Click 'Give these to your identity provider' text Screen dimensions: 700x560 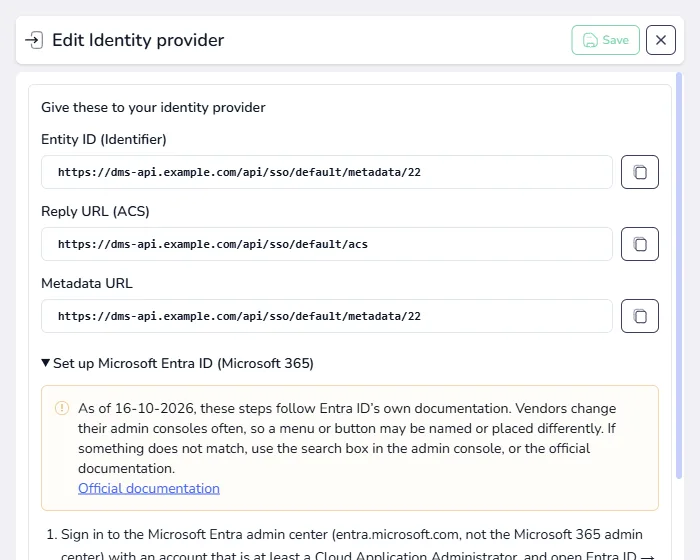coord(153,107)
